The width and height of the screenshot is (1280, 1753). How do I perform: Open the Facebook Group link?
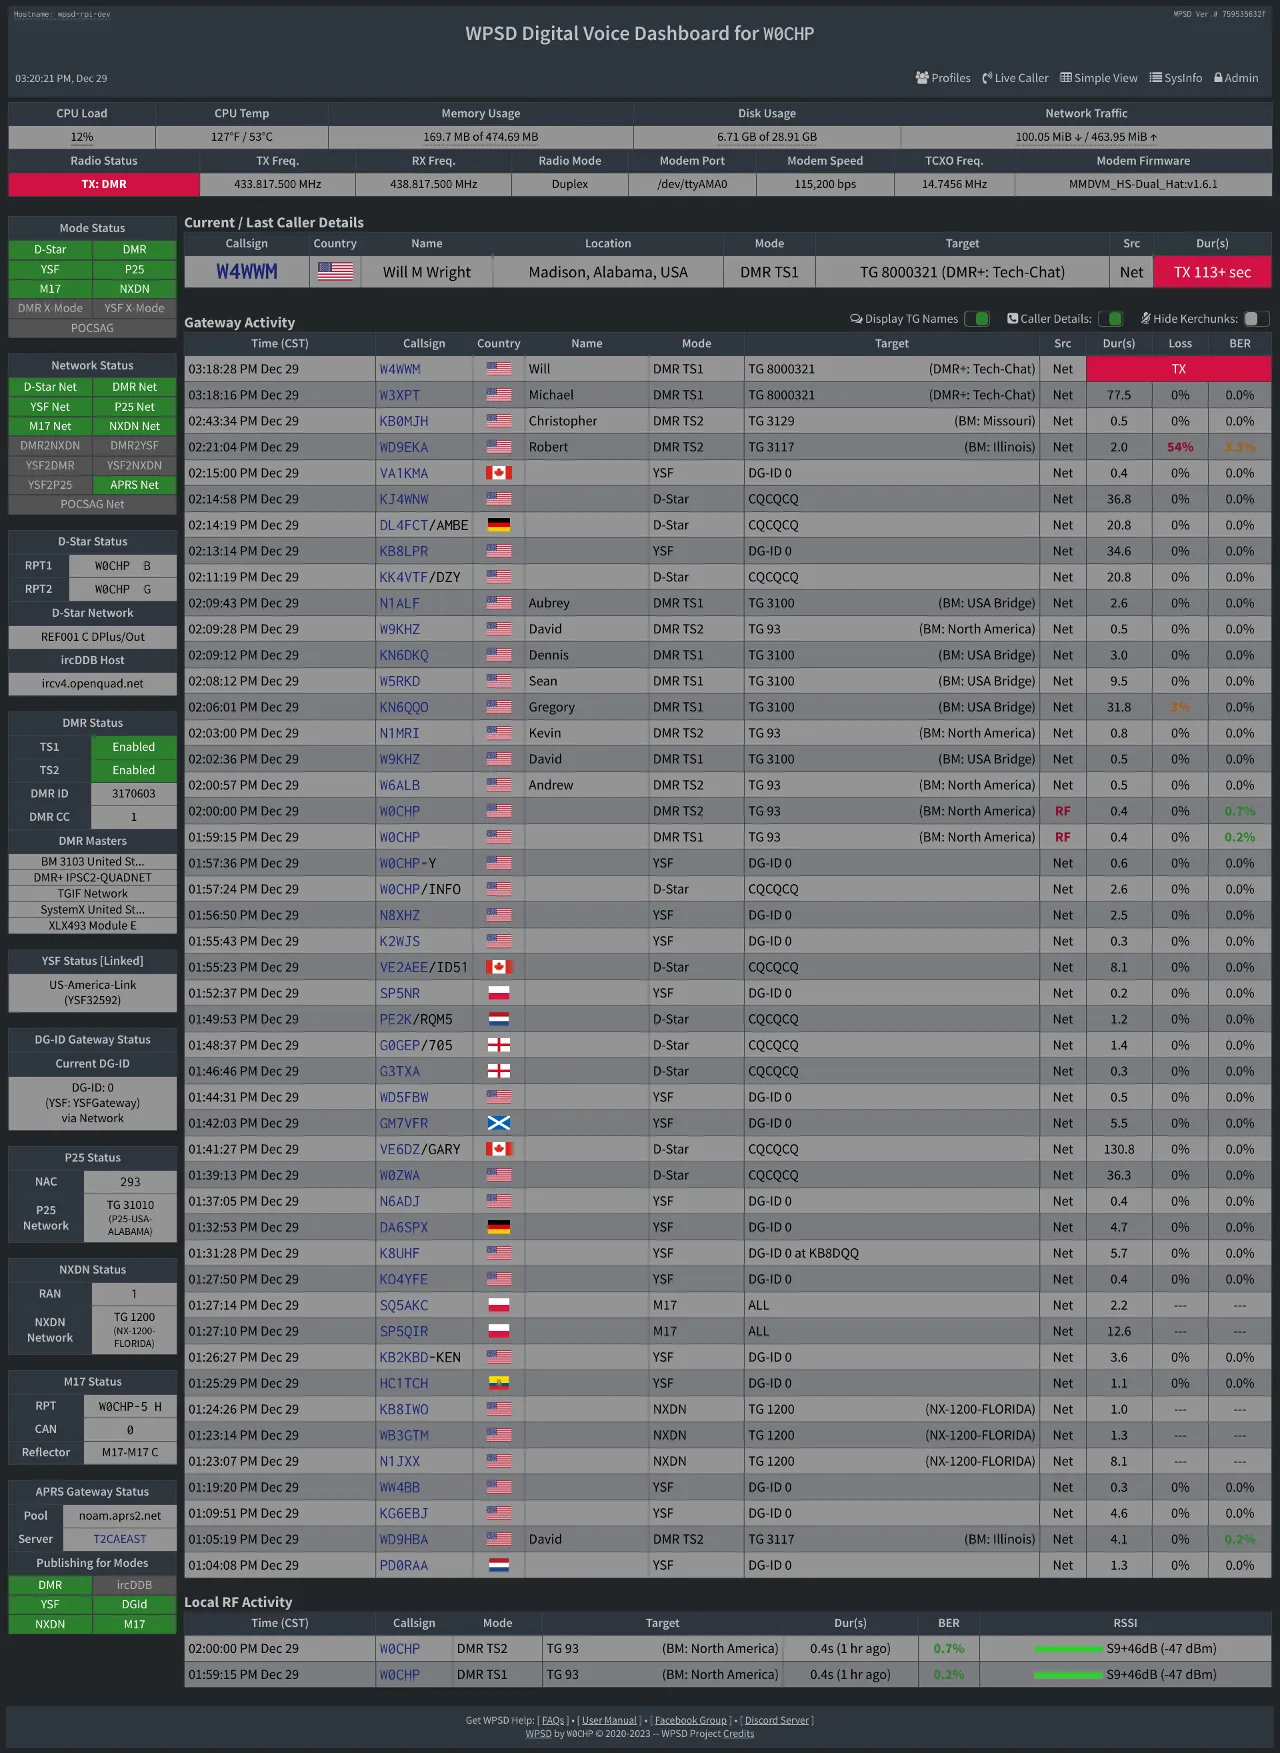click(691, 1720)
